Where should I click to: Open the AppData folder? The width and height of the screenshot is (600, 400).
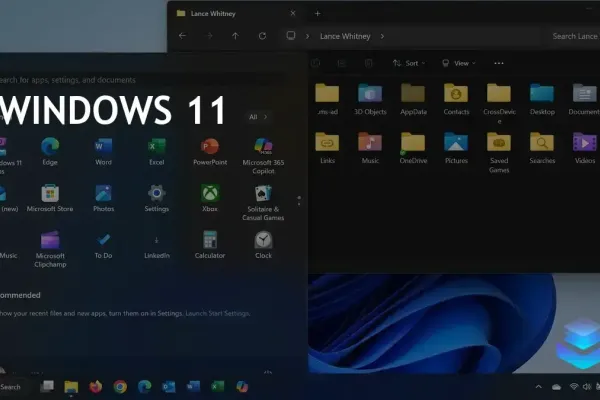(x=413, y=100)
